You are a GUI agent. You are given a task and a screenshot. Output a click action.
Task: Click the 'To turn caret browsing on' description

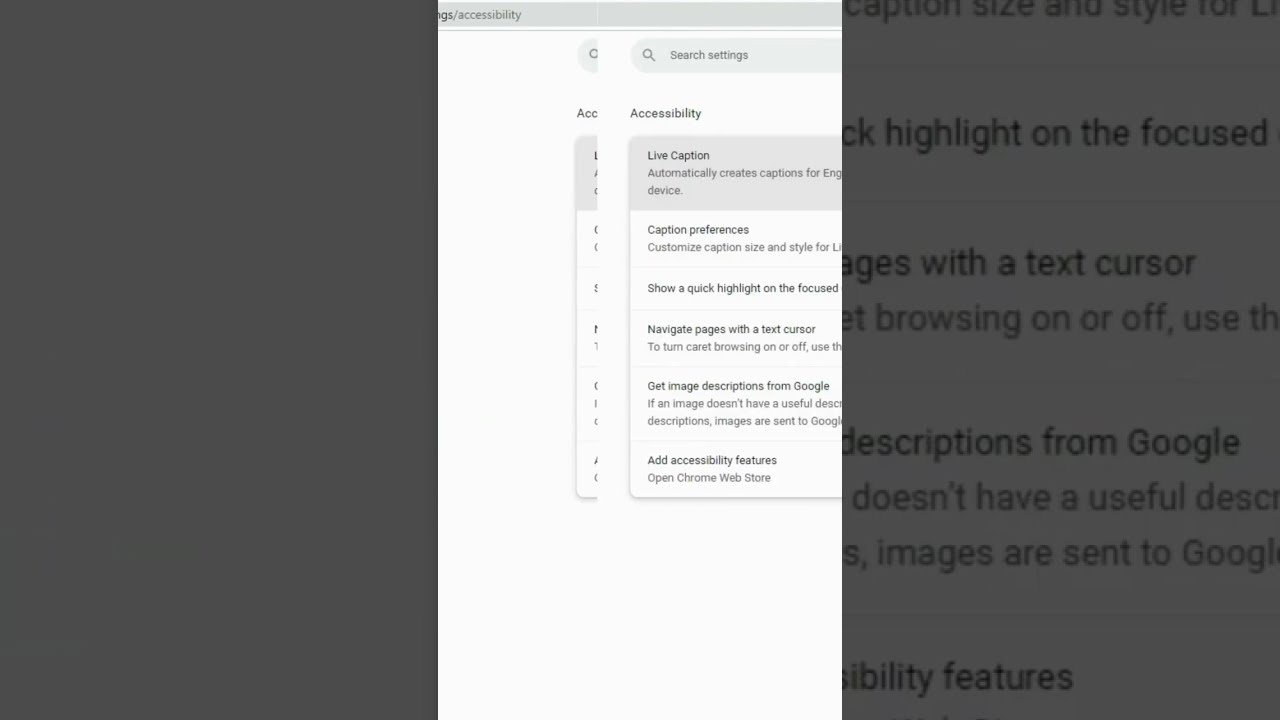click(744, 347)
